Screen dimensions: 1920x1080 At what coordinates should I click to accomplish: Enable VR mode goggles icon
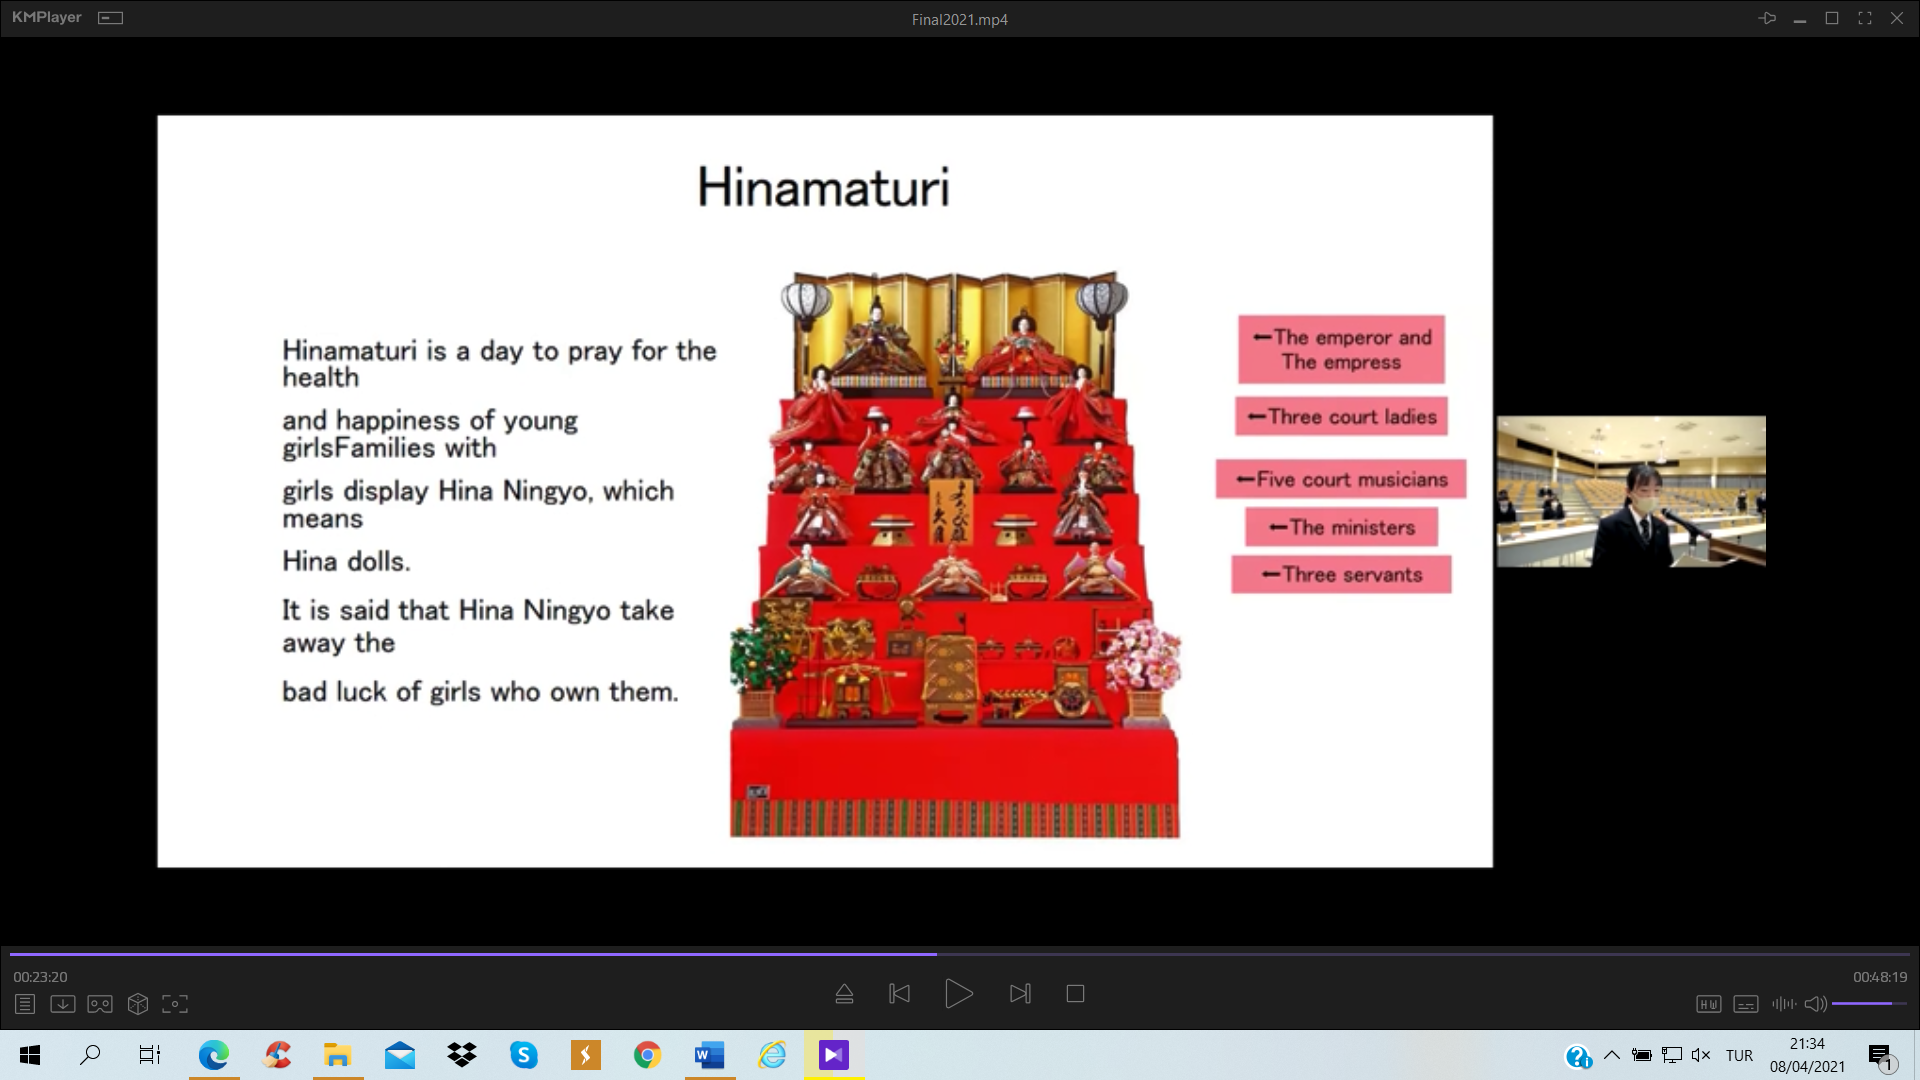[100, 1004]
